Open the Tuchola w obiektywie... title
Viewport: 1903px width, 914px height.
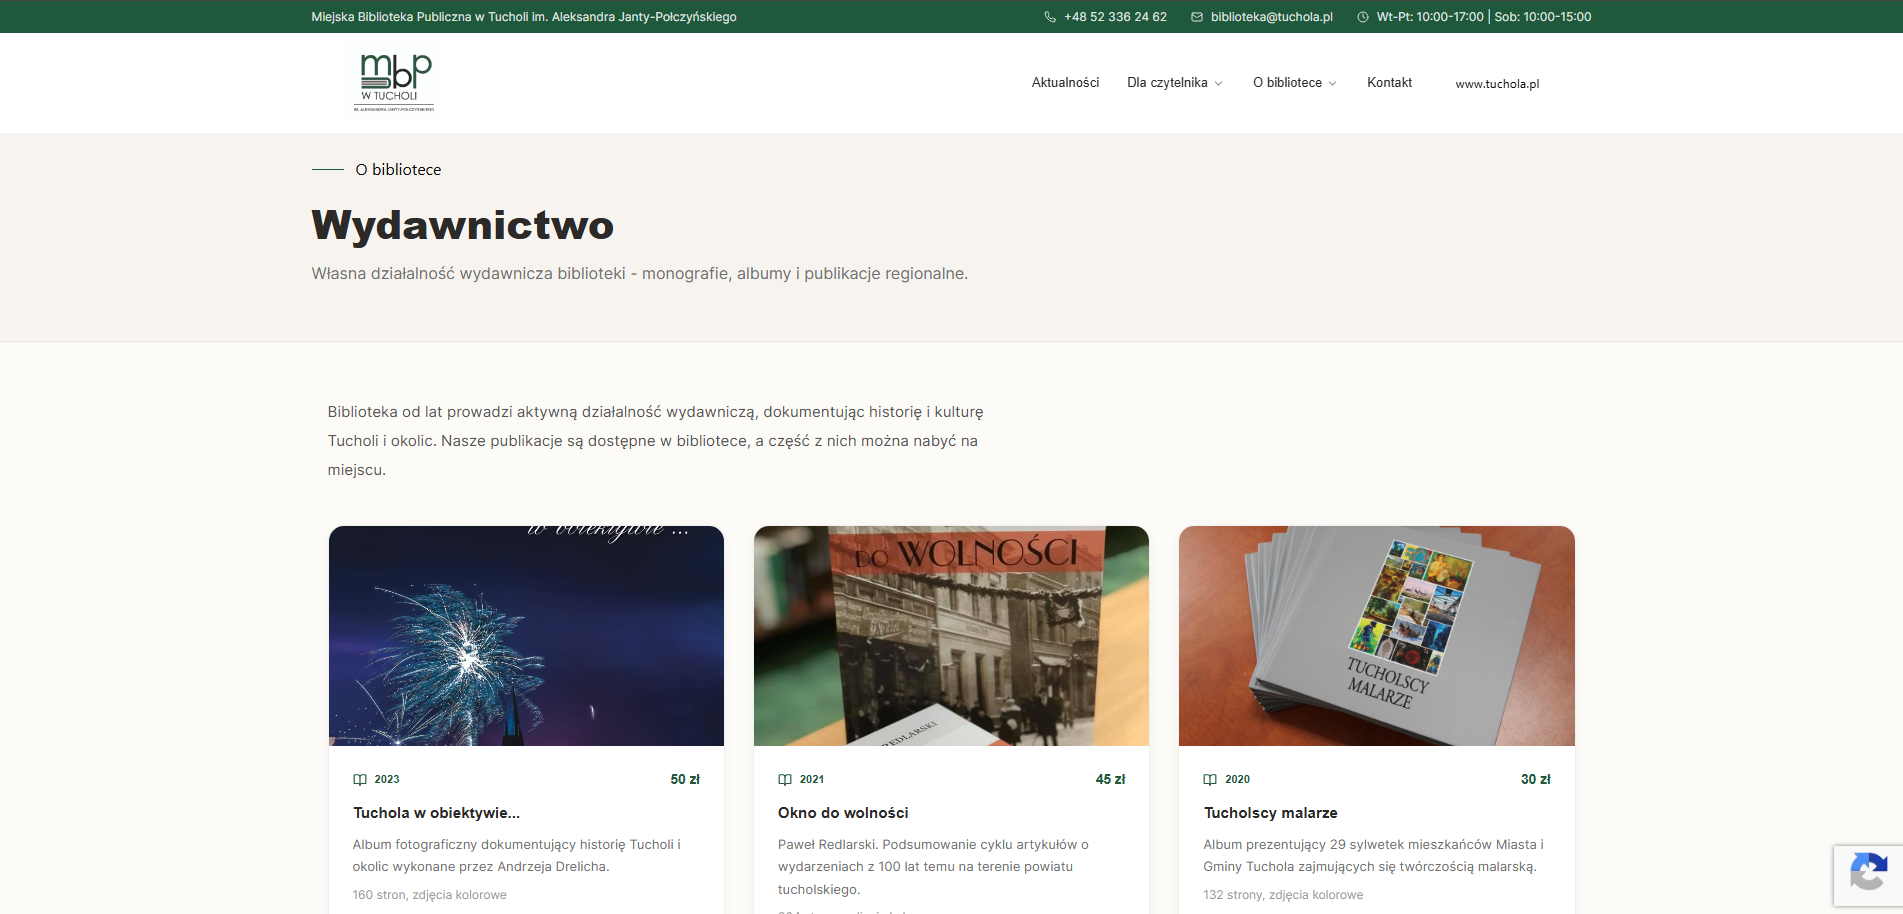coord(436,813)
